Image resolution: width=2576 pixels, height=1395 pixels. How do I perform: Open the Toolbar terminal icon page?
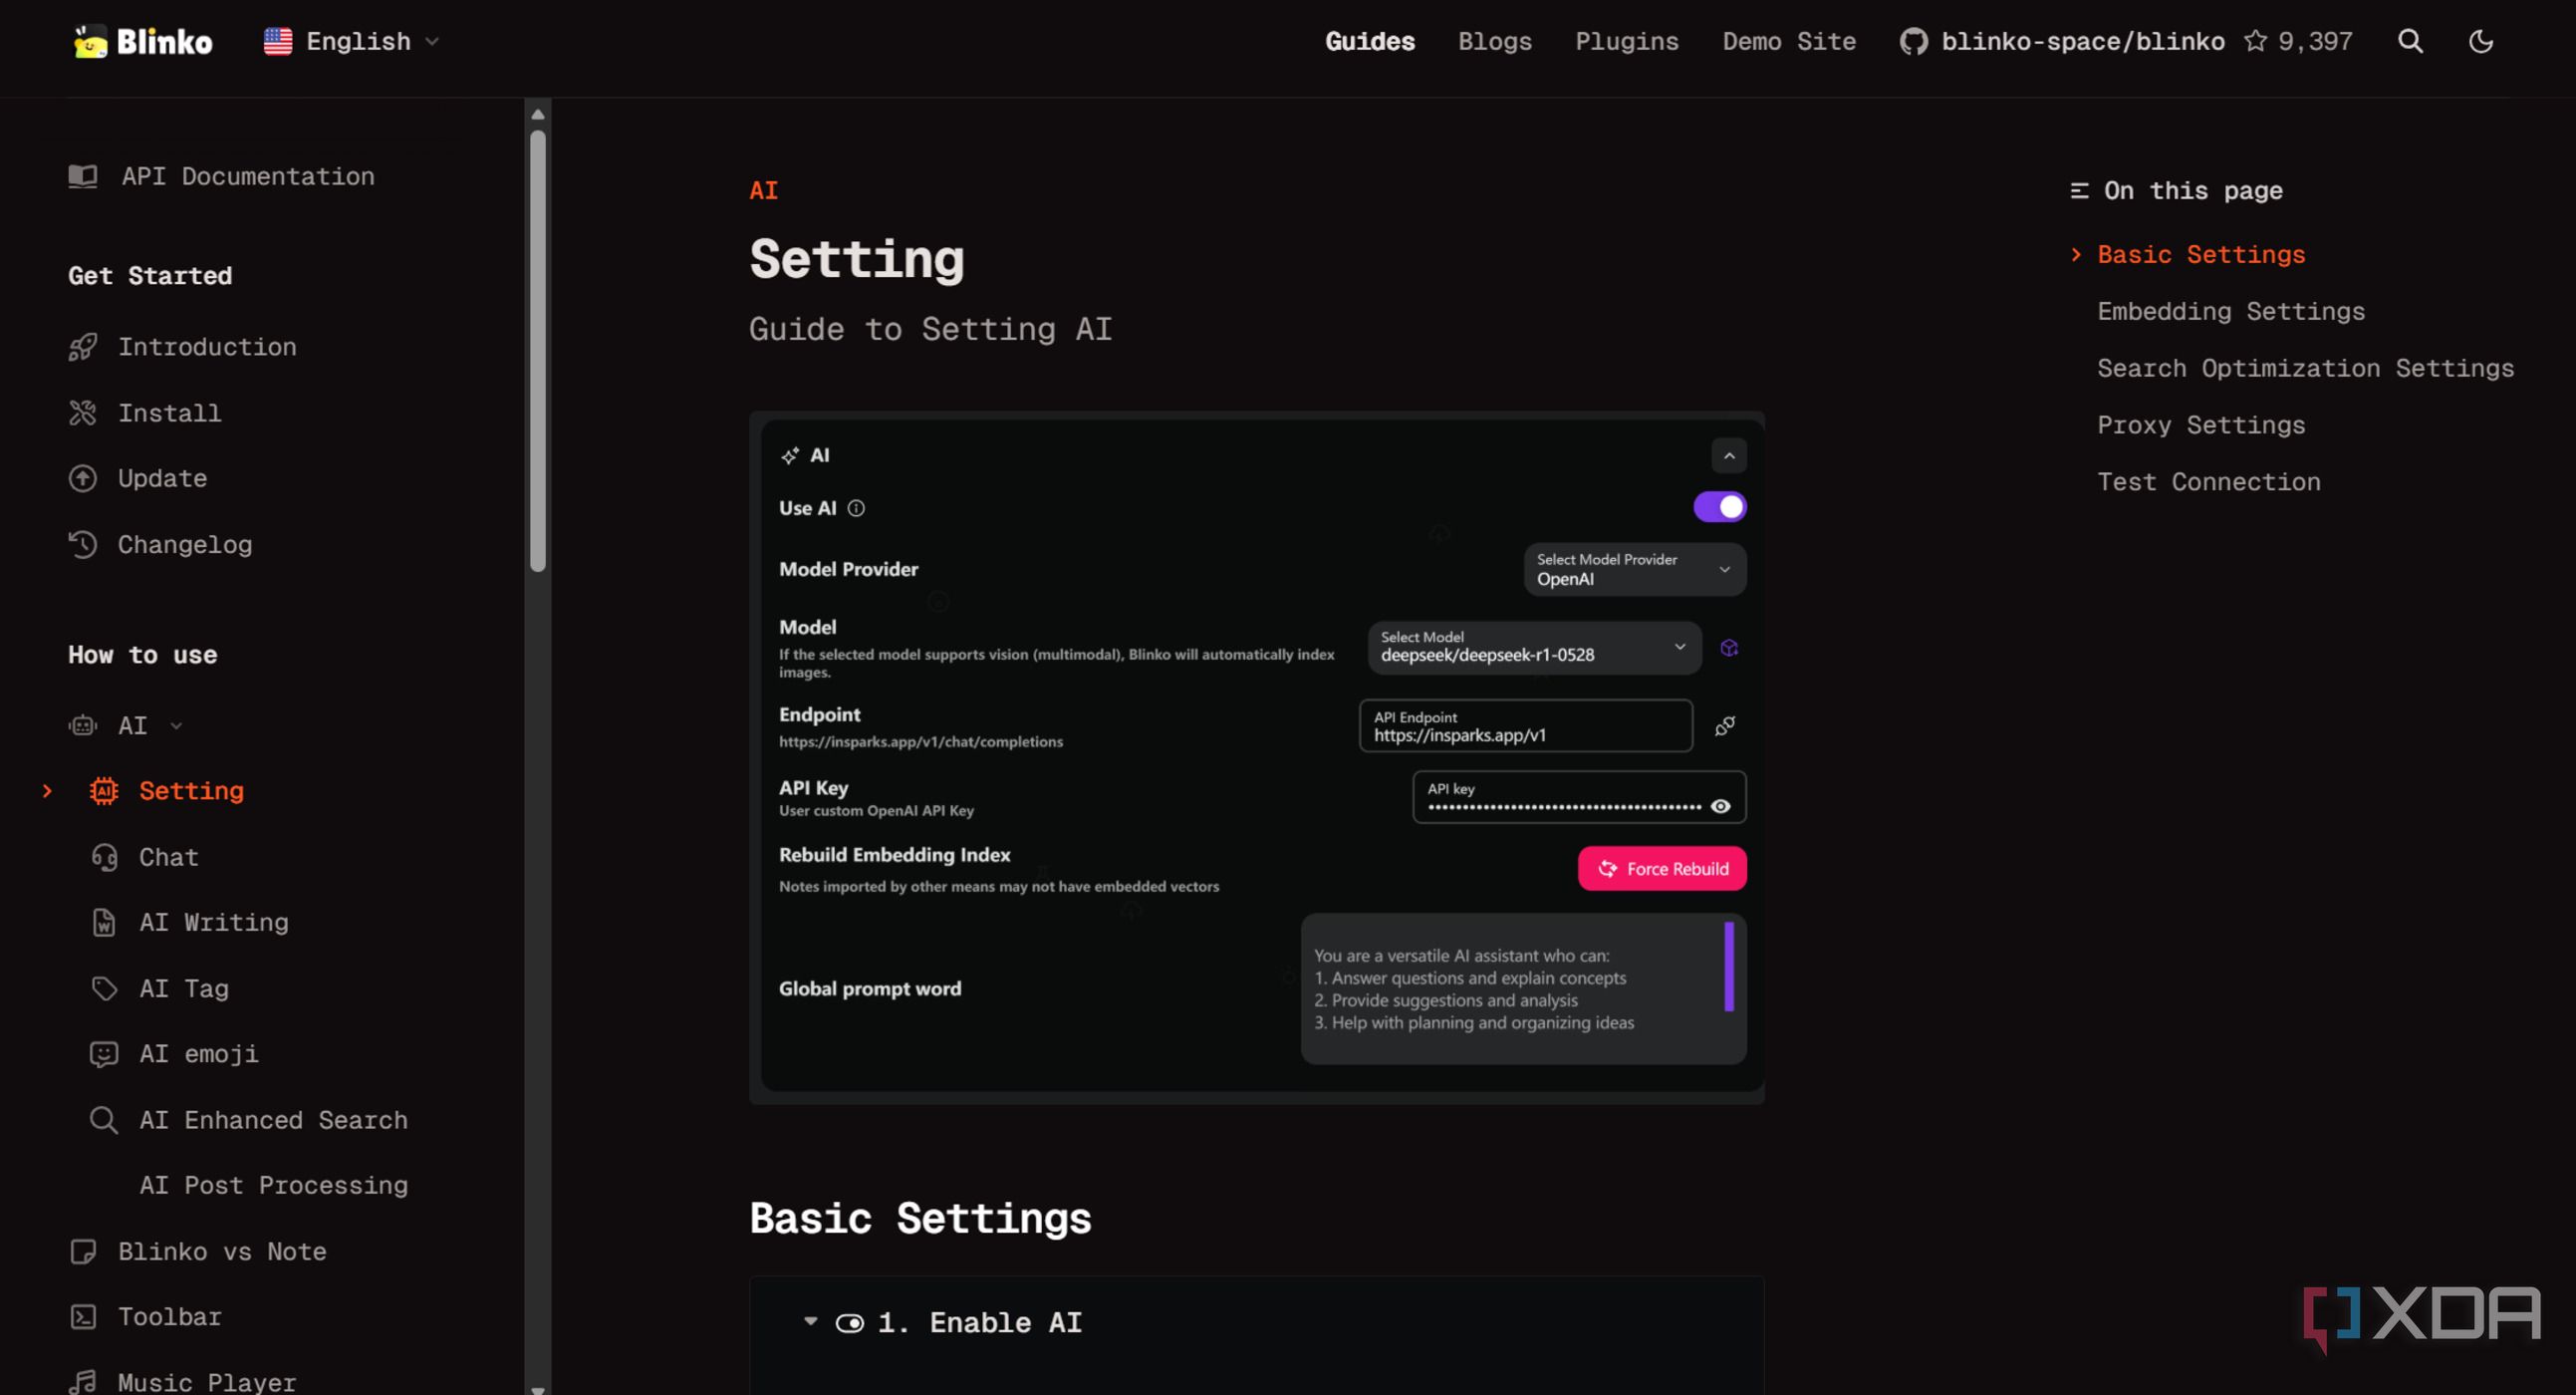click(82, 1317)
